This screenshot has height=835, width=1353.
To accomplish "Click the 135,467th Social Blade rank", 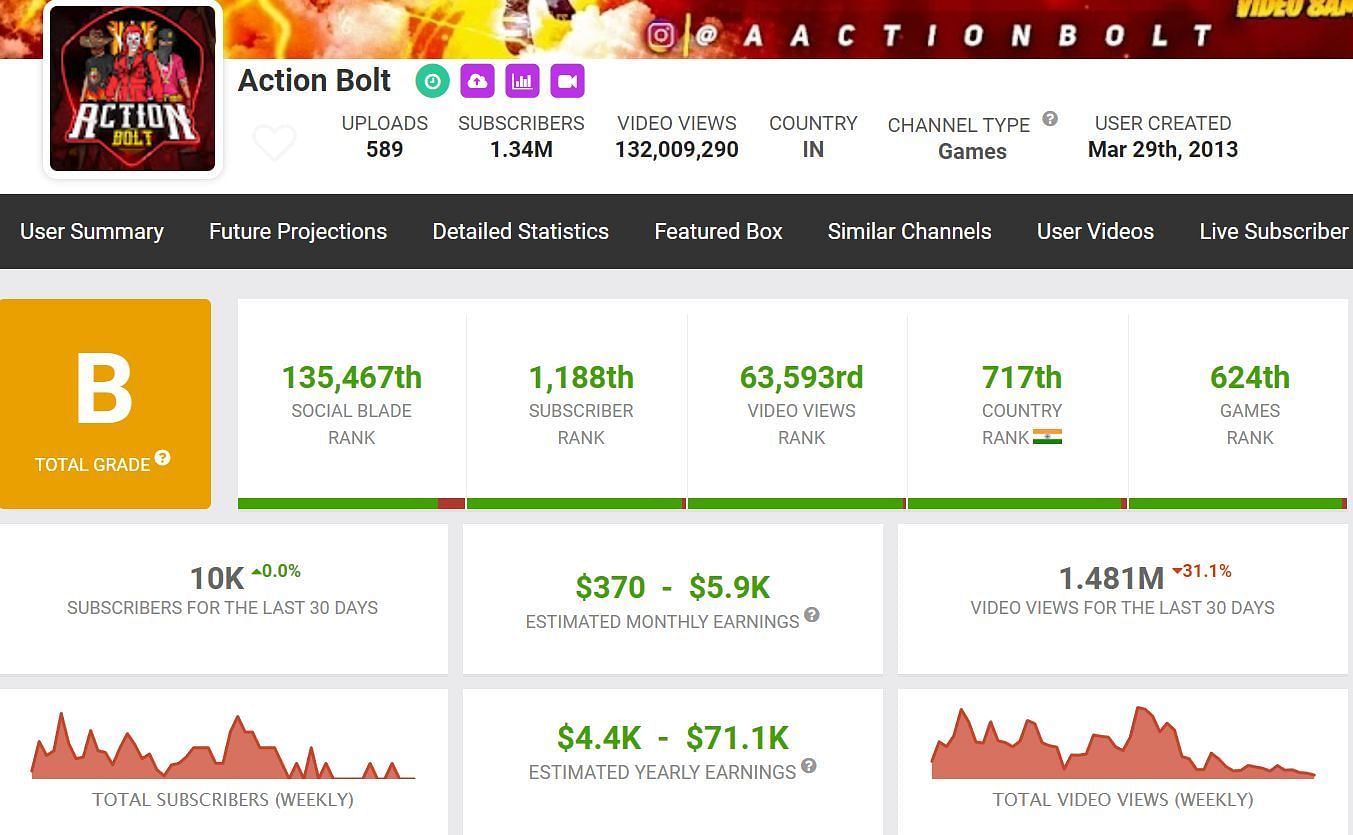I will point(352,378).
